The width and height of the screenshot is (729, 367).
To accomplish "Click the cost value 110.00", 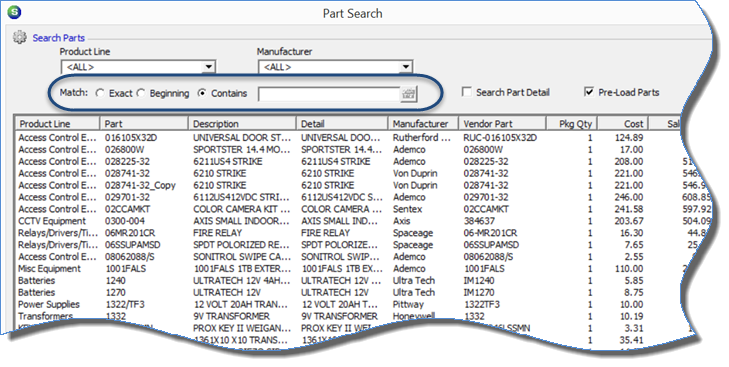I will [x=629, y=269].
